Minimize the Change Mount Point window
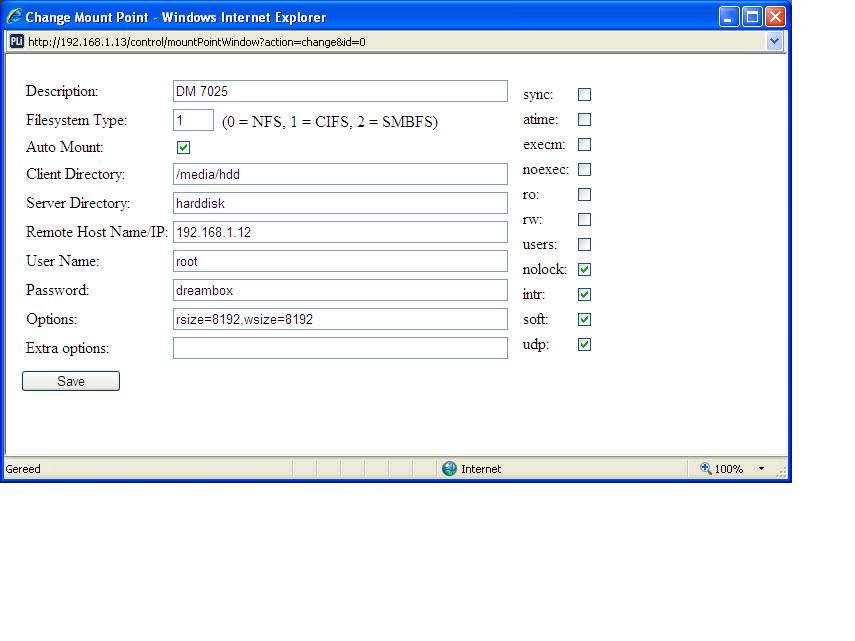 [x=729, y=17]
